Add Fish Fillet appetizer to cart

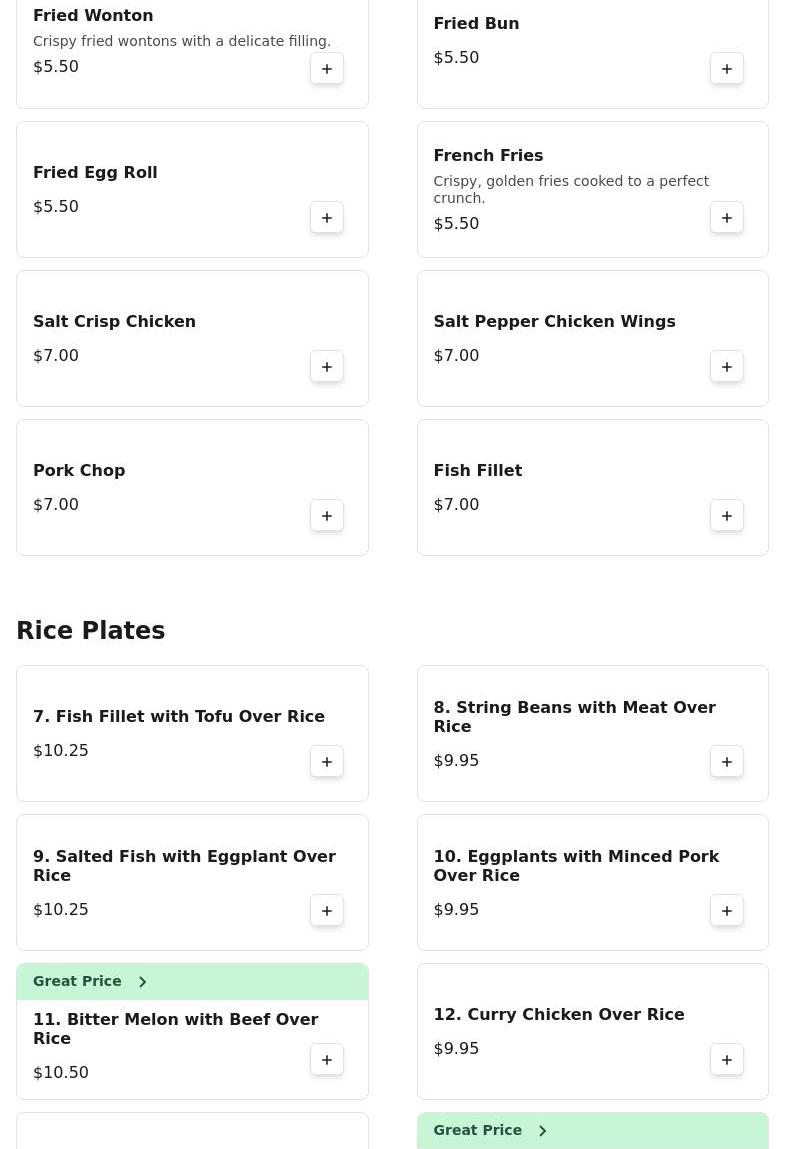727,516
